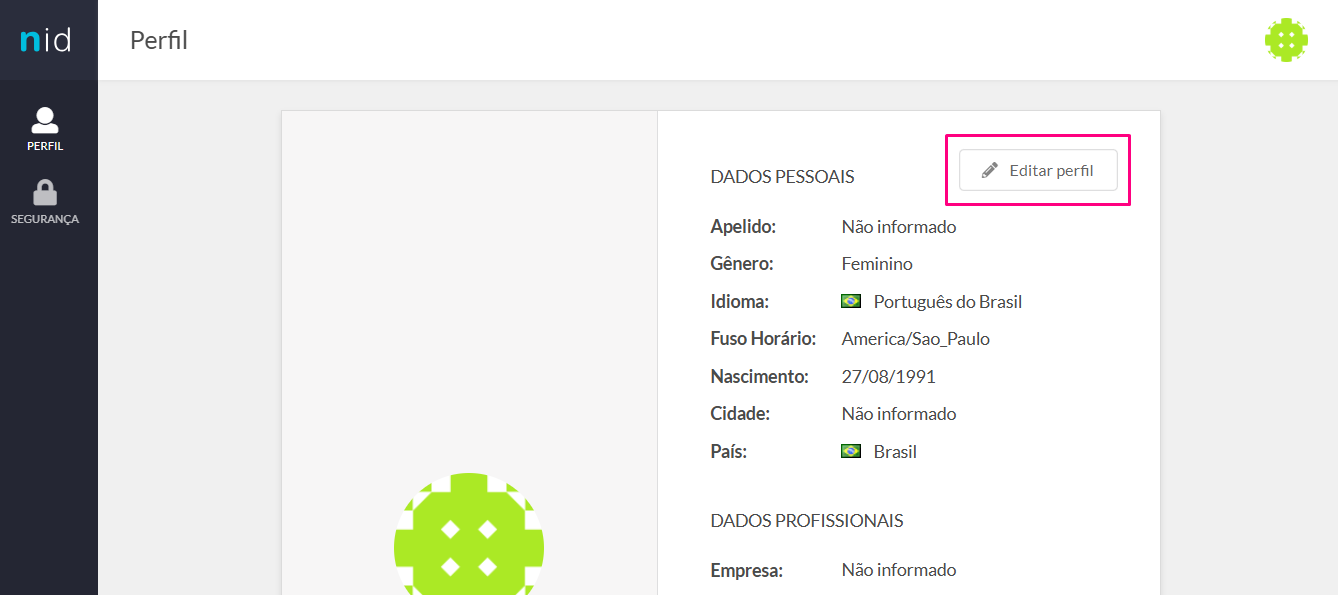Select the Feminino gender value

[877, 264]
